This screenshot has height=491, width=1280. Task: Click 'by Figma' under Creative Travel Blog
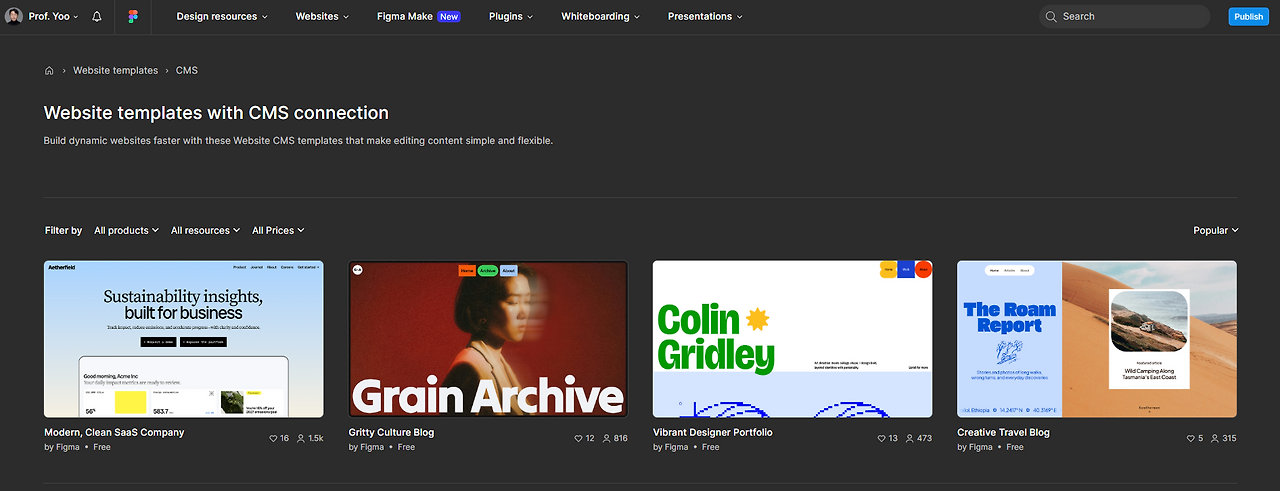977,448
